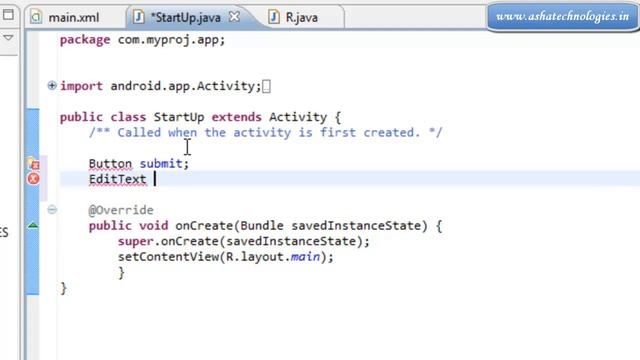
Task: Click 'Activity {' superclass name in class declaration
Action: [x=304, y=117]
